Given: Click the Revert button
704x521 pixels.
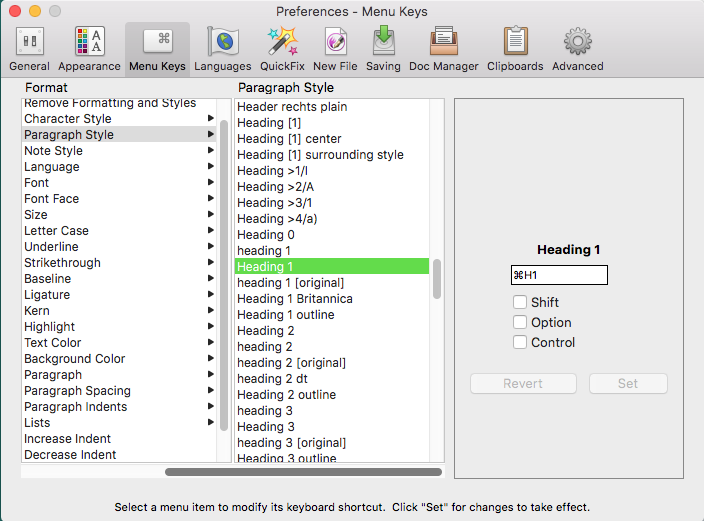Looking at the screenshot, I should pos(523,383).
